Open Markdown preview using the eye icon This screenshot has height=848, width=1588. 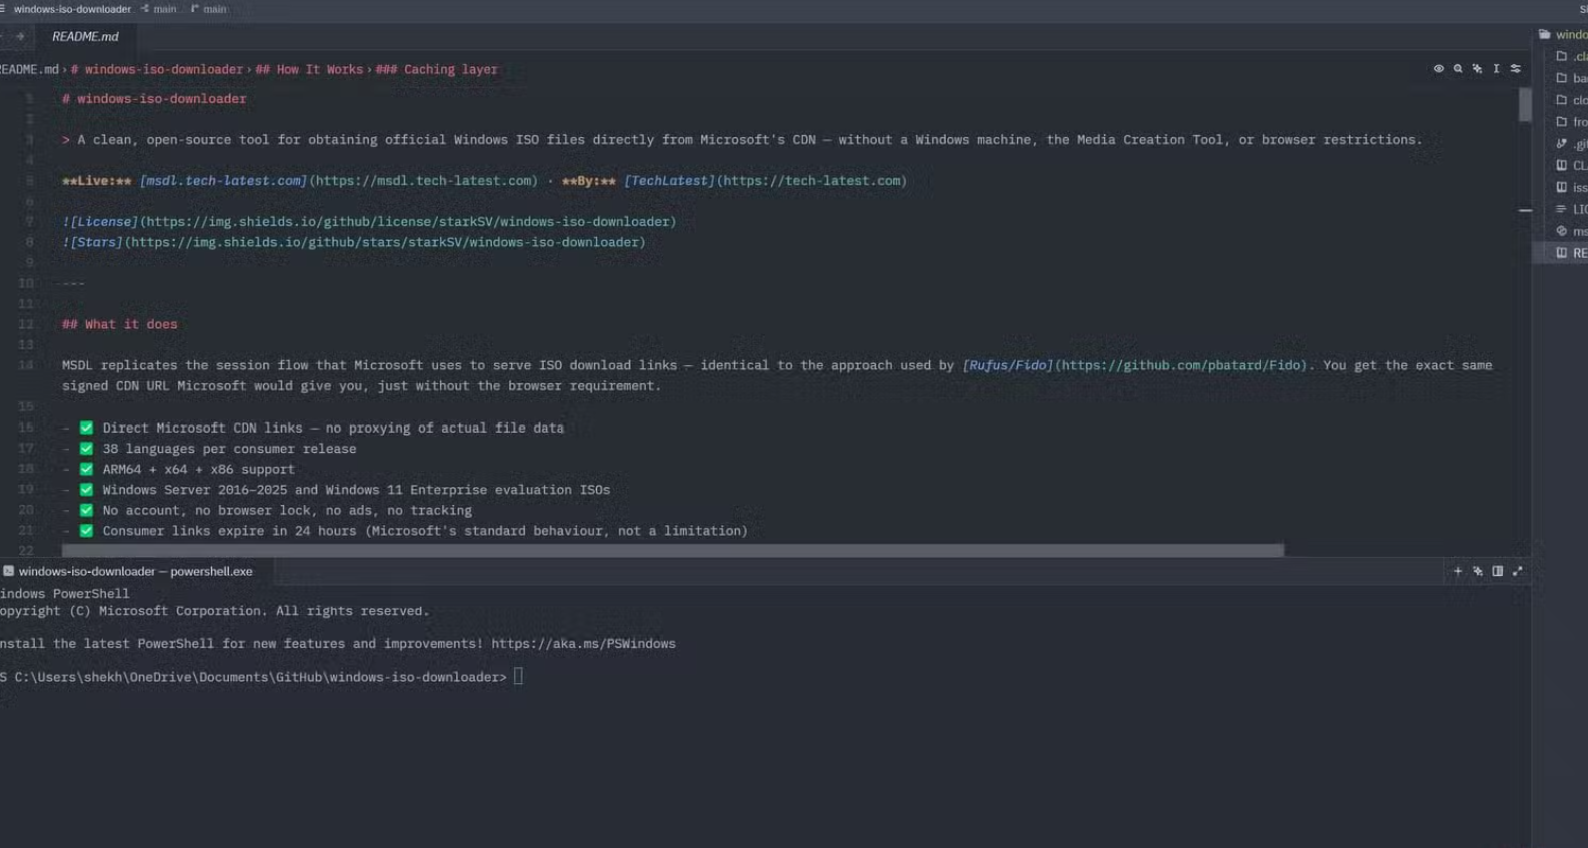pyautogui.click(x=1439, y=69)
